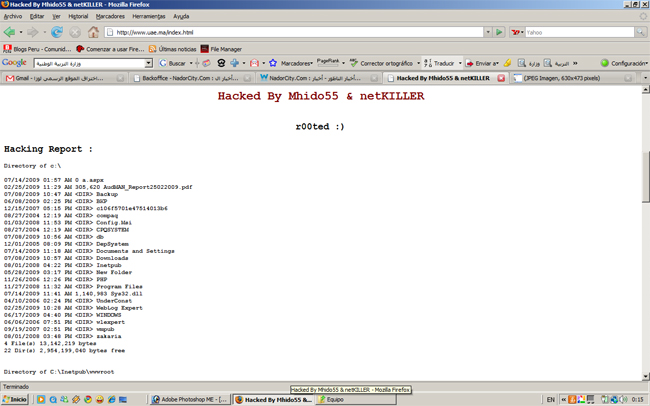Click the Traducir button on Google toolbar
Image resolution: width=650 pixels, height=406 pixels.
(x=440, y=63)
